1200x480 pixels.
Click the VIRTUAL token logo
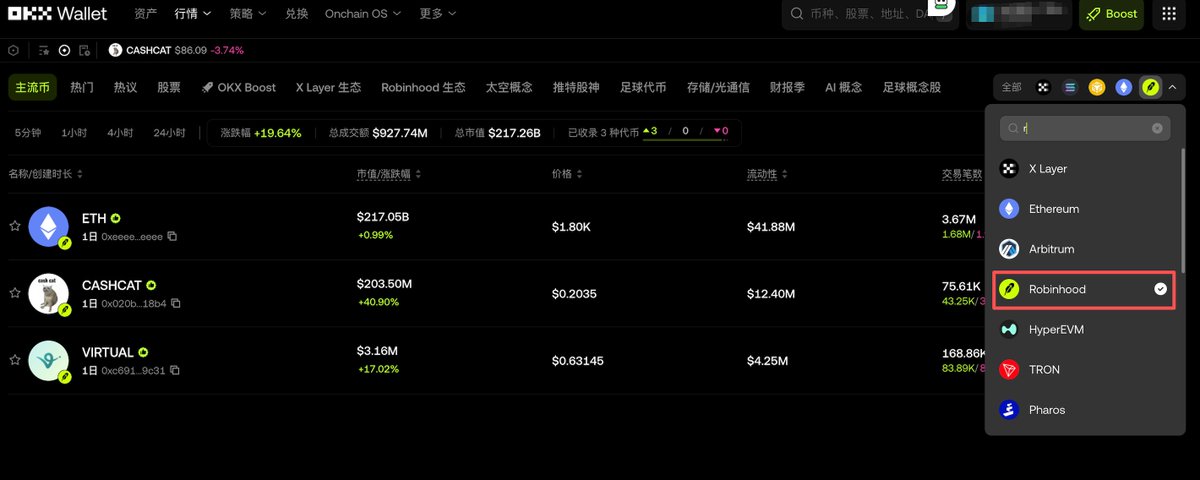48,360
